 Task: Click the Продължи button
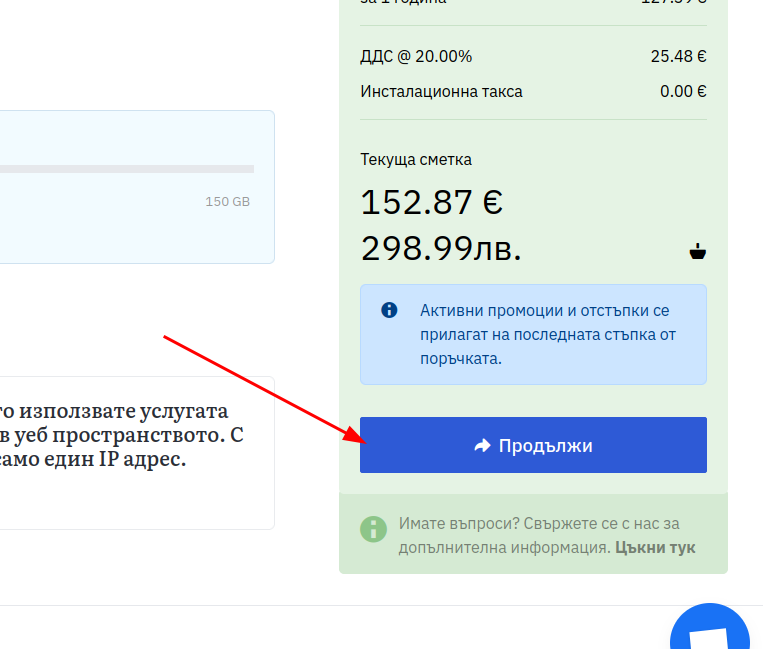click(x=533, y=445)
